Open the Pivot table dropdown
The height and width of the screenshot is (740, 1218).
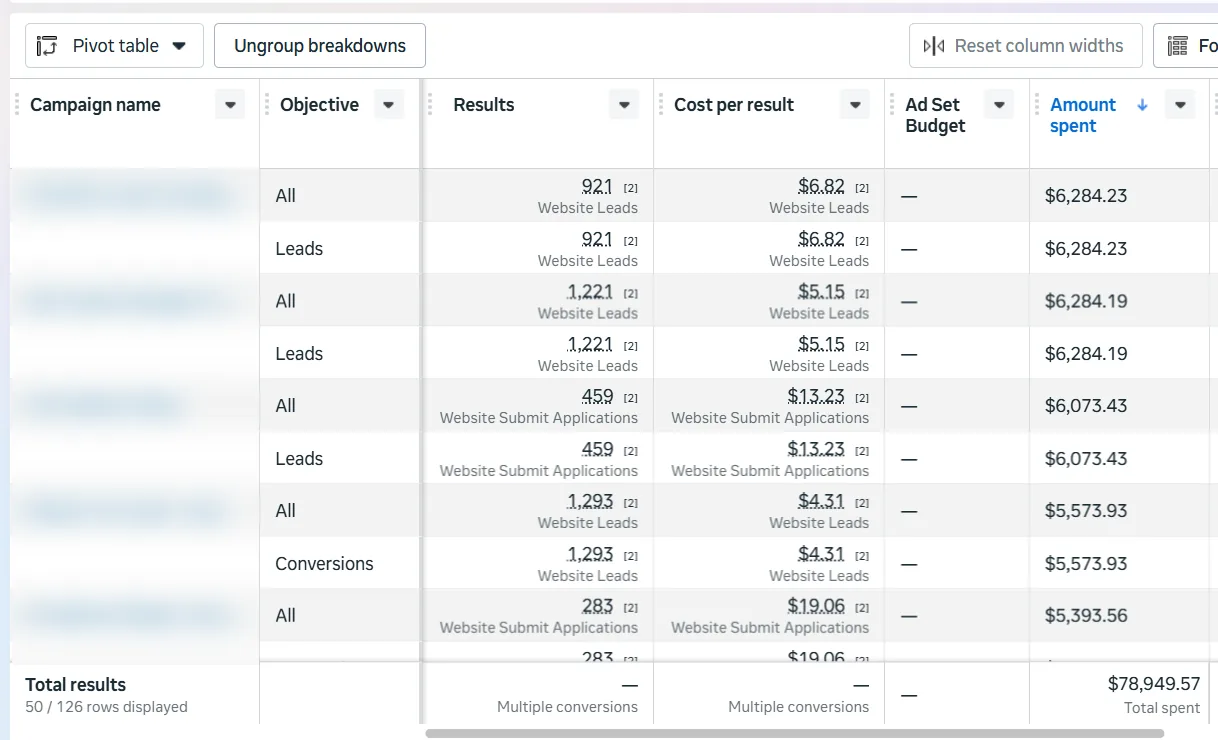coord(114,46)
